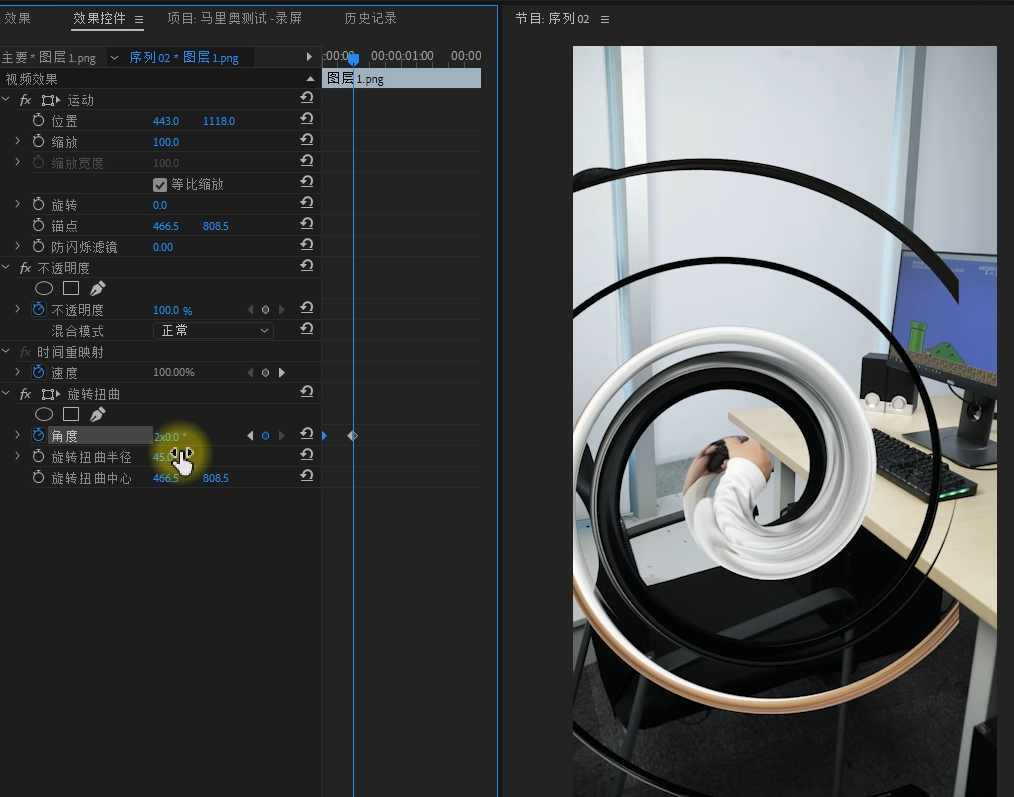Expand the 角度 parameter
This screenshot has height=797, width=1014.
(17, 435)
